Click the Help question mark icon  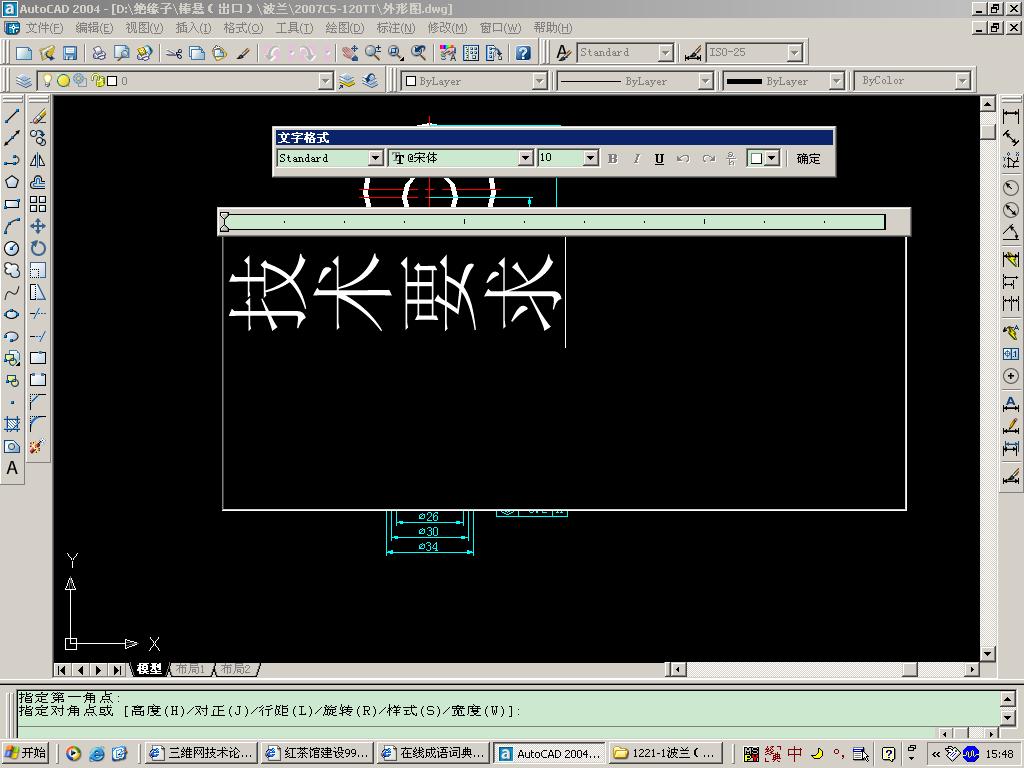click(x=523, y=53)
